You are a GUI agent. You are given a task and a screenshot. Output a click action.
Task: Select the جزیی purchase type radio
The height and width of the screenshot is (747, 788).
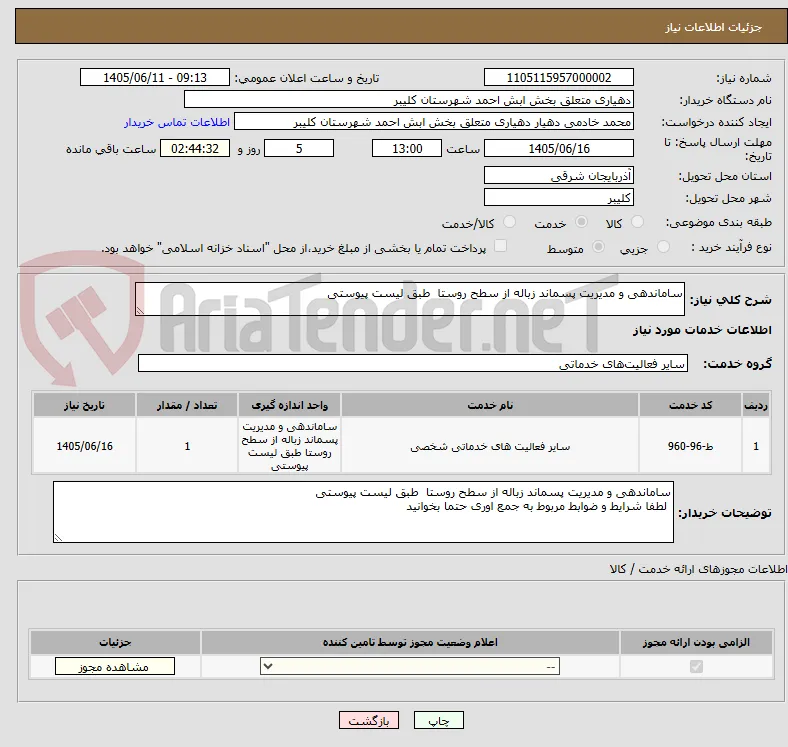tap(663, 247)
